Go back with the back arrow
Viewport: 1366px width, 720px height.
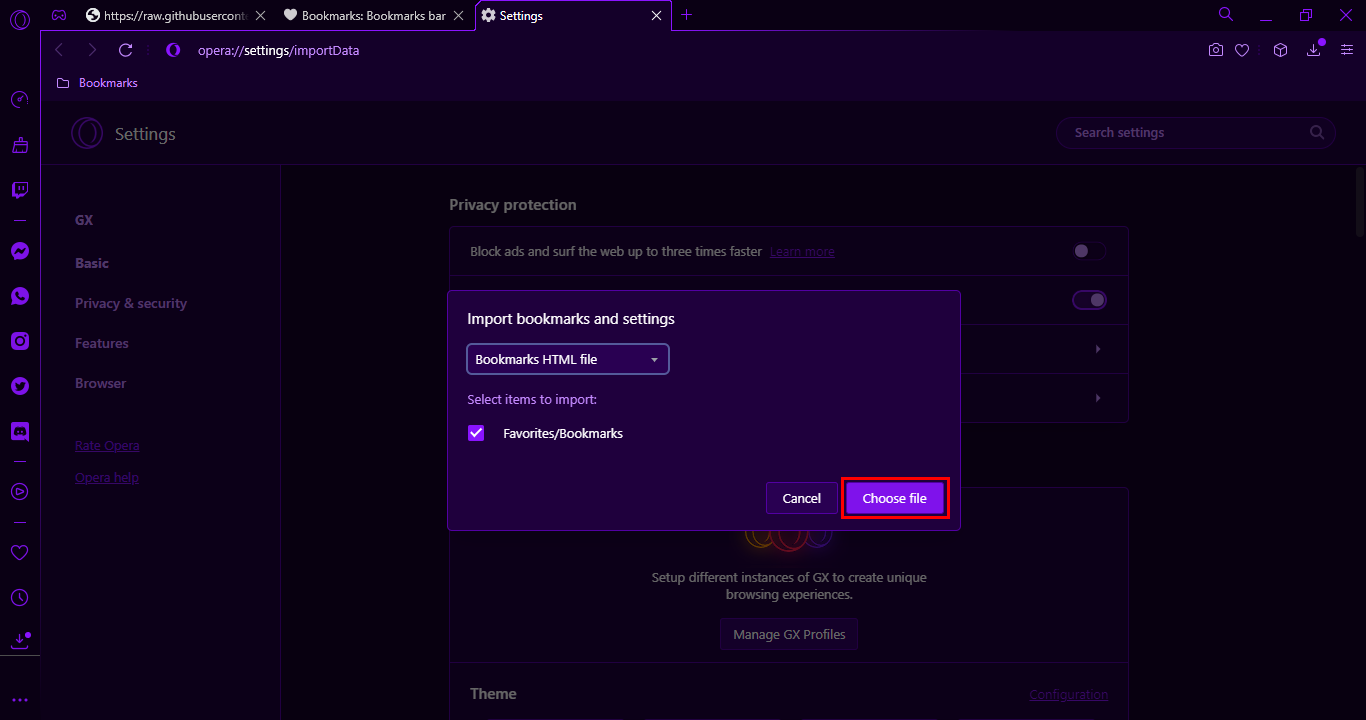click(59, 50)
